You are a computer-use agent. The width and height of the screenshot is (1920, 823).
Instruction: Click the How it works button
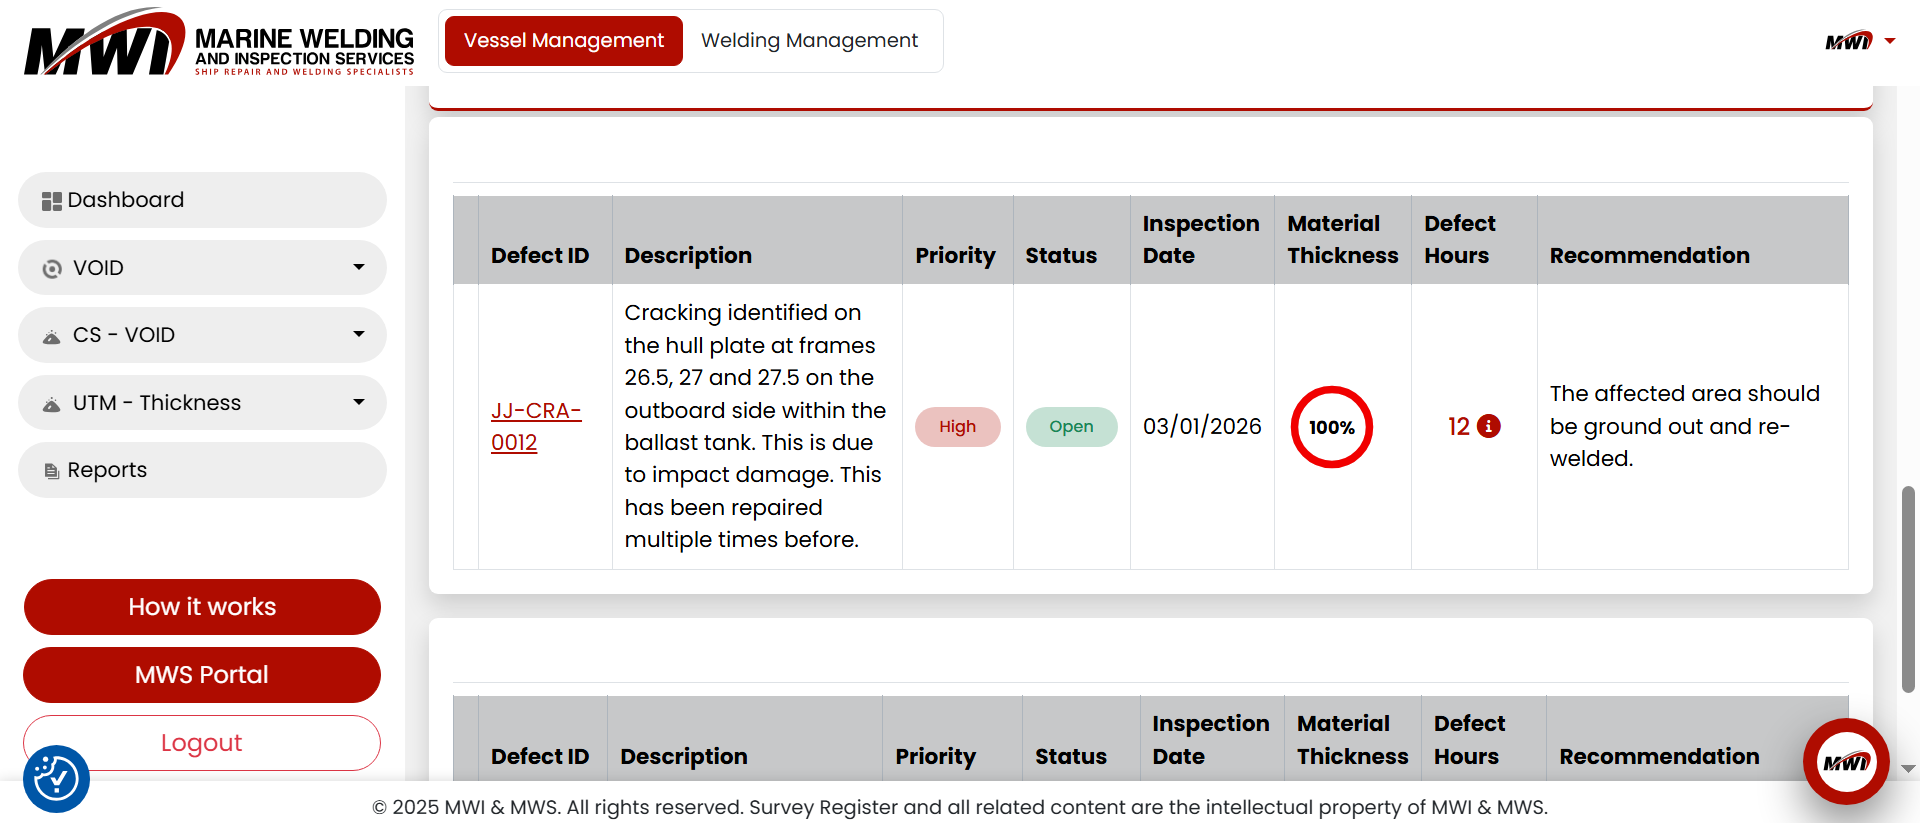202,607
